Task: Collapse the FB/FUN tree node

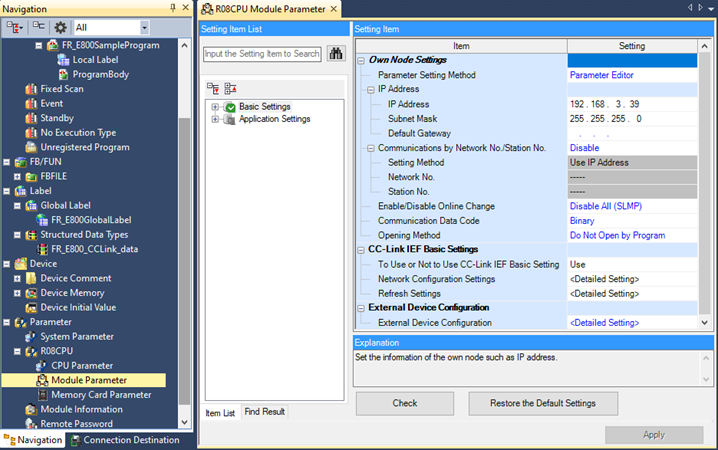Action: (x=6, y=162)
